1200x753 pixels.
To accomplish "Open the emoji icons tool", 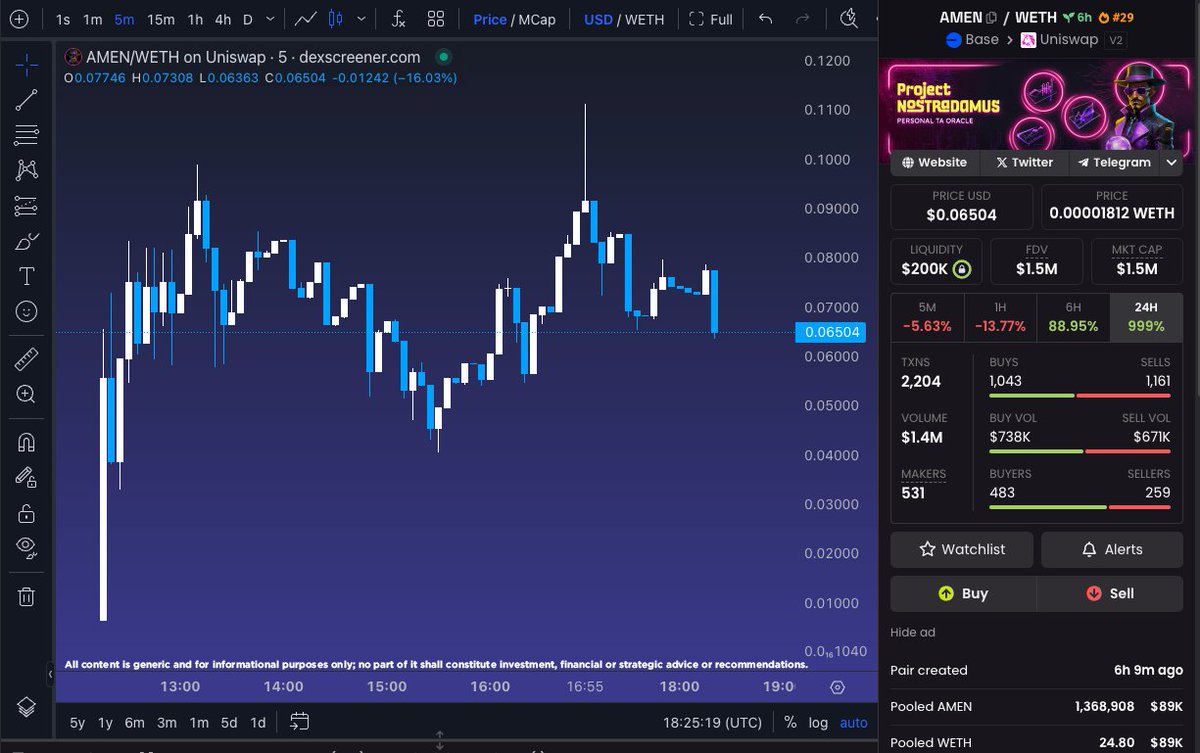I will 27,312.
